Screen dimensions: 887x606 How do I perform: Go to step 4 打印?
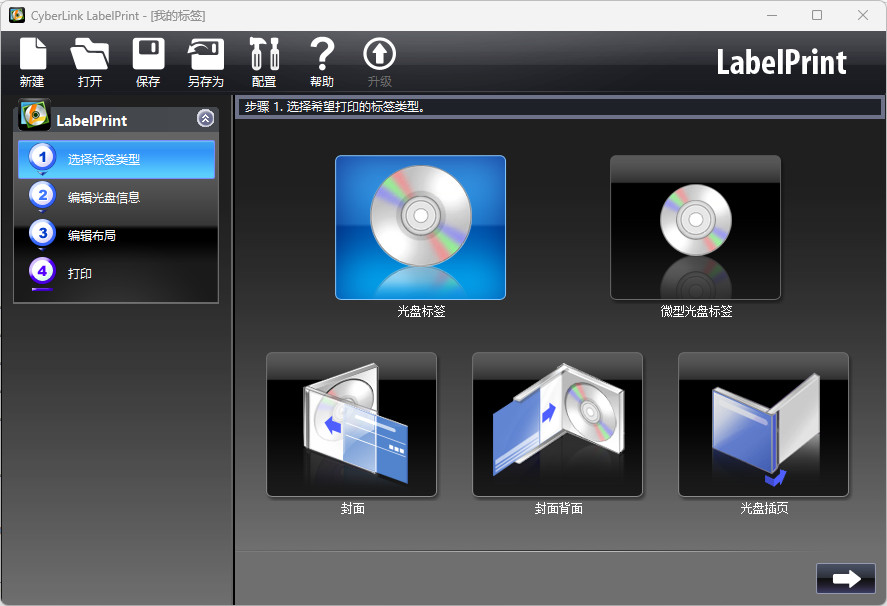(117, 273)
